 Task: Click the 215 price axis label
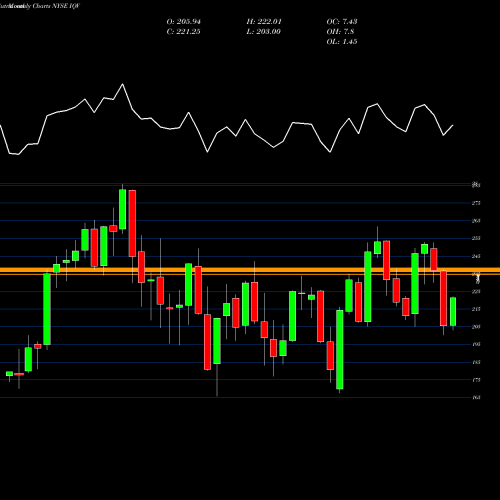[x=476, y=309]
